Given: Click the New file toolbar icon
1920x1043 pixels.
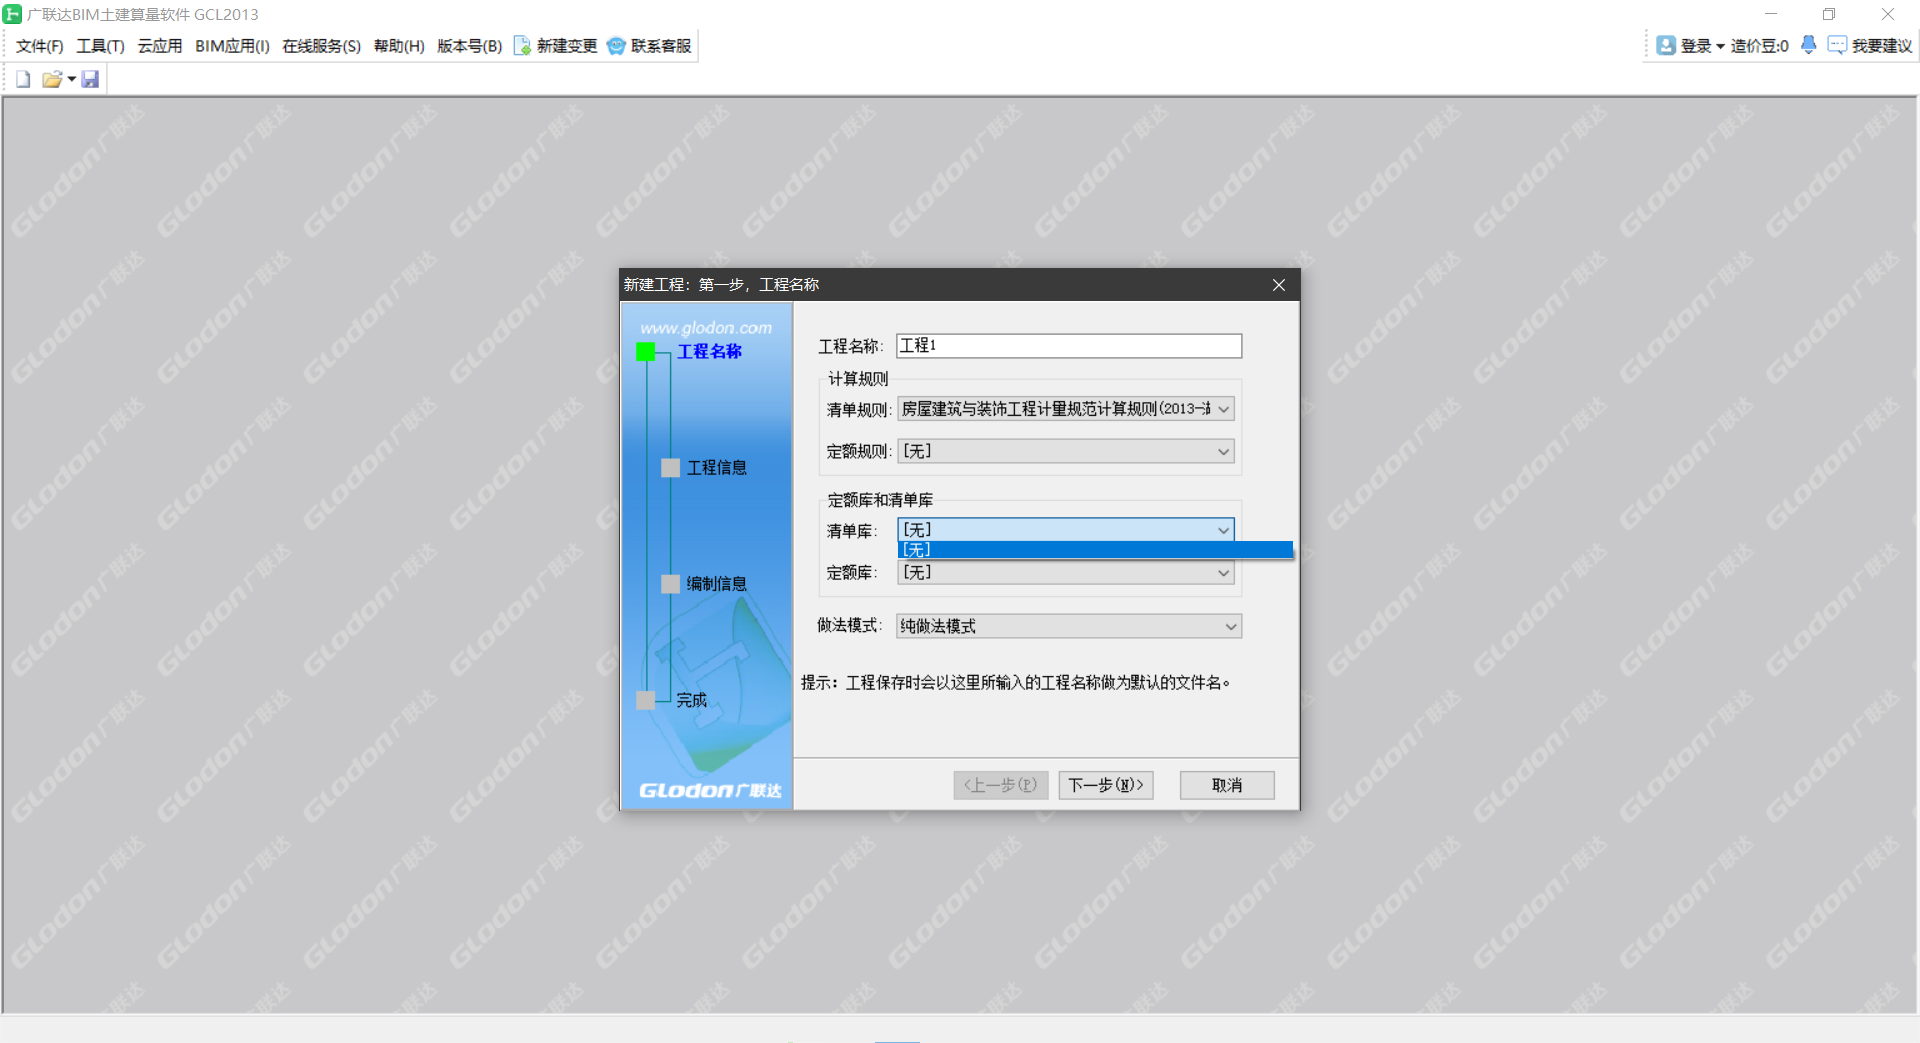Looking at the screenshot, I should click(23, 79).
